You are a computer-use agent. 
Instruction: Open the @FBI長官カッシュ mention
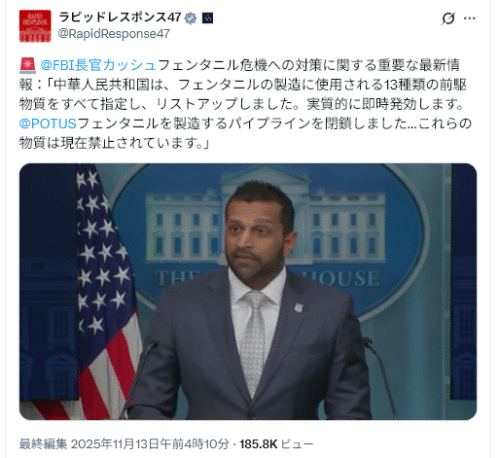[x=98, y=65]
